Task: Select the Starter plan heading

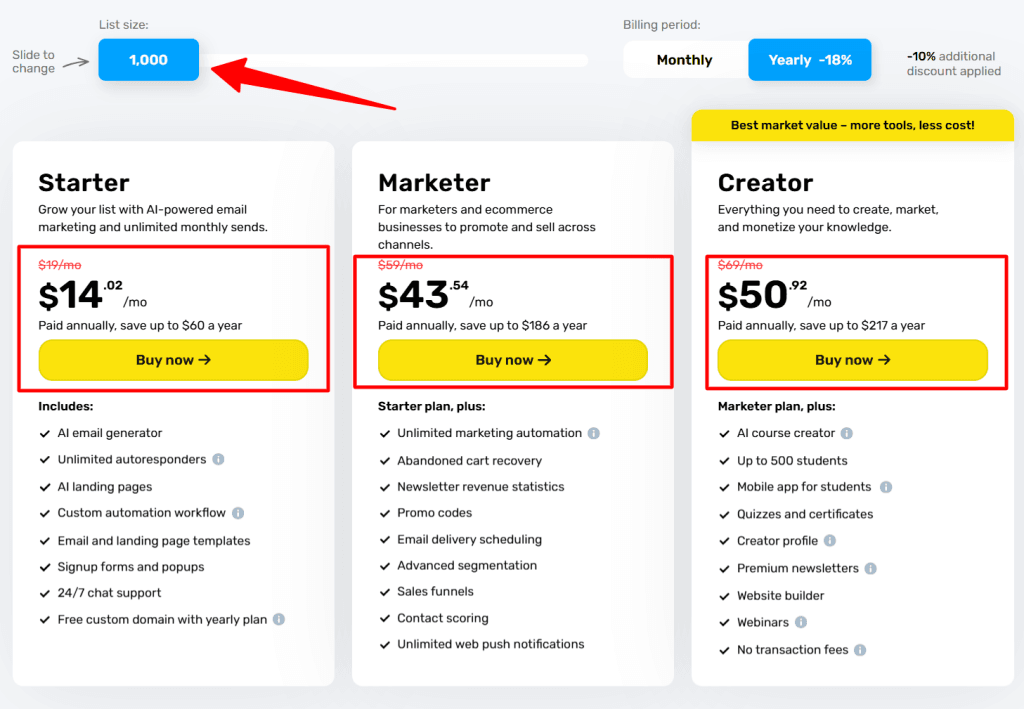Action: [83, 183]
